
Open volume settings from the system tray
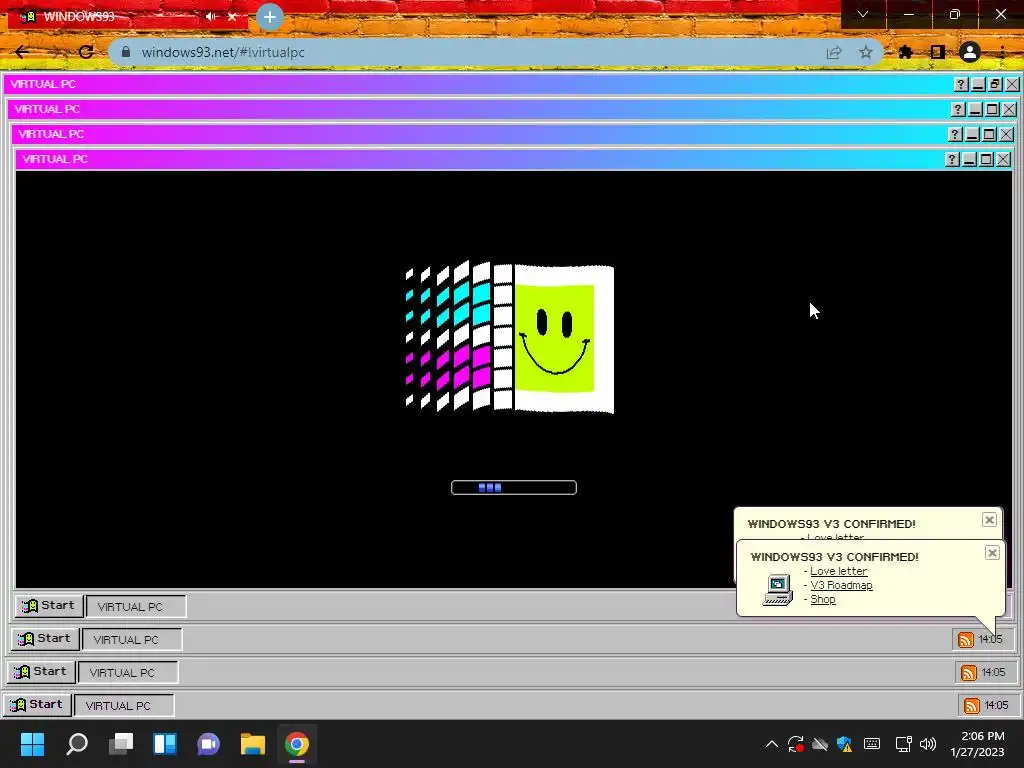[x=928, y=744]
